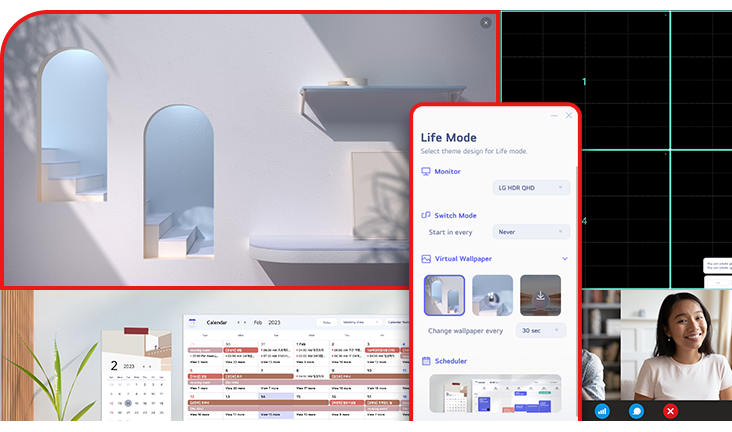The height and width of the screenshot is (432, 732).
Task: Go to next month in Calendar header
Action: 247,323
